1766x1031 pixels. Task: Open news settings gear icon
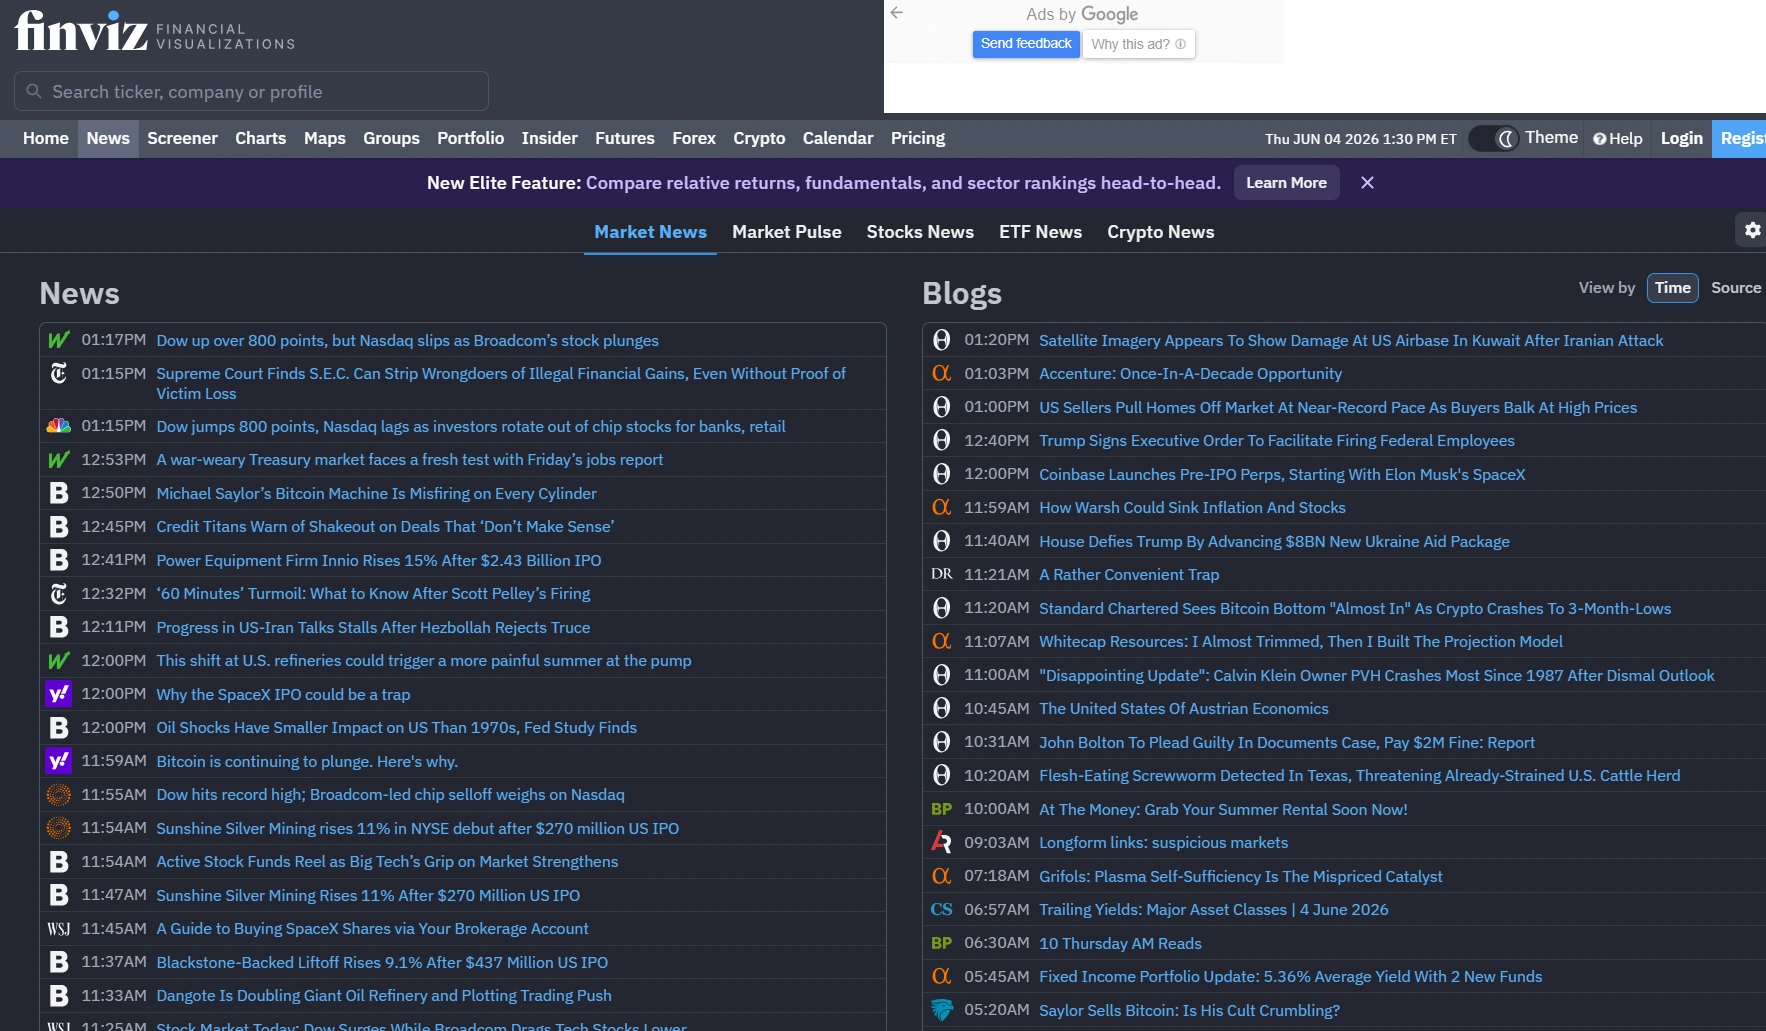pyautogui.click(x=1752, y=230)
